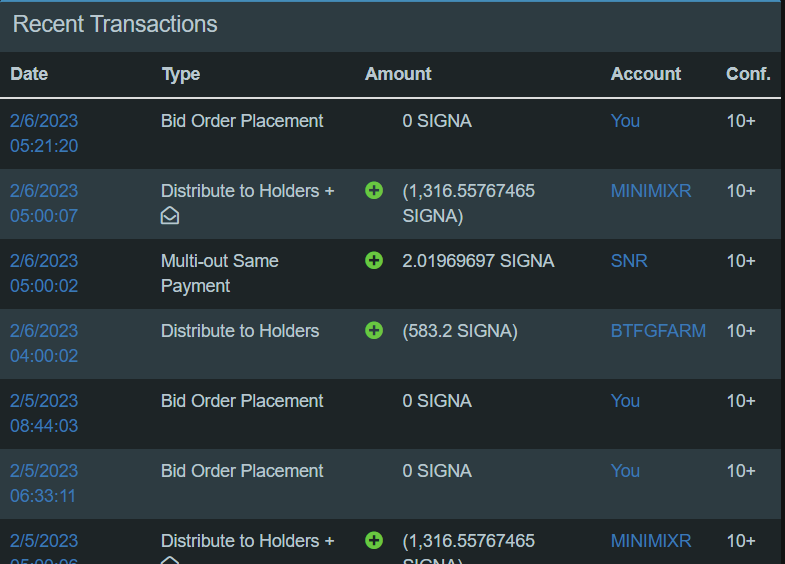The width and height of the screenshot is (785, 564).
Task: Select the 0 SIGNA amount at 05:21:20
Action: click(437, 121)
